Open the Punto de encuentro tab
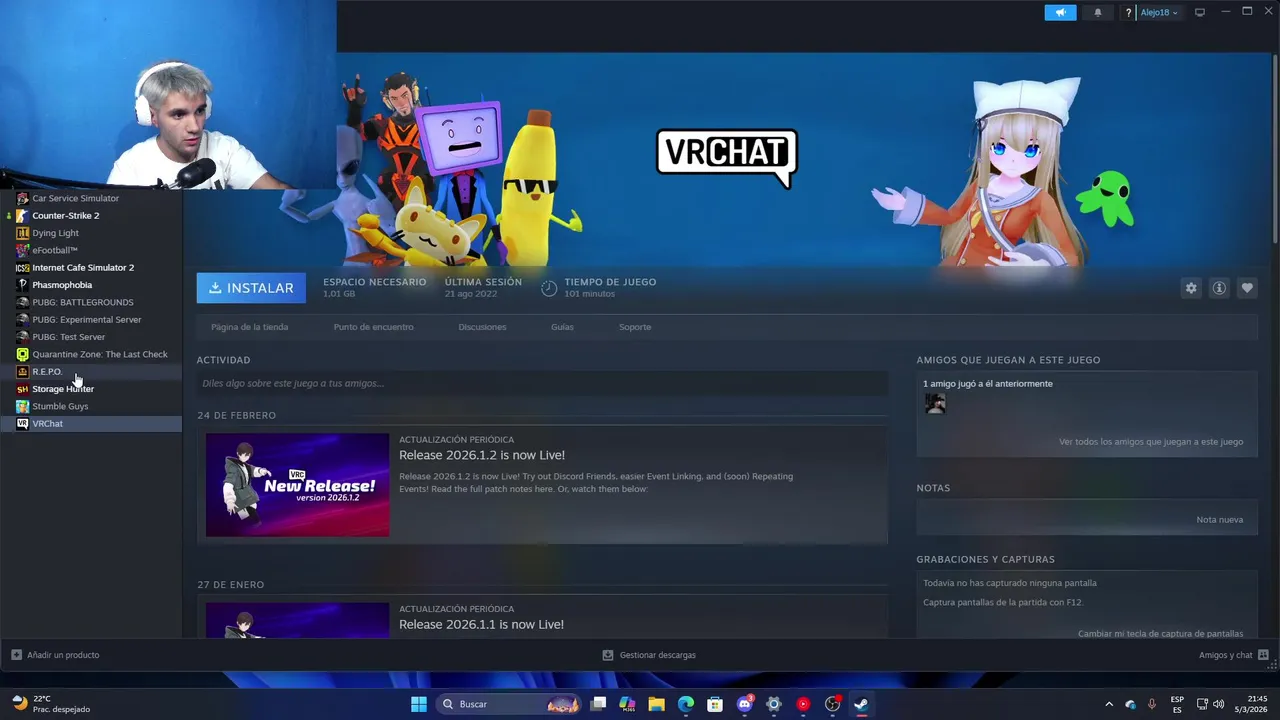Screen dimensions: 1280x720 [373, 327]
